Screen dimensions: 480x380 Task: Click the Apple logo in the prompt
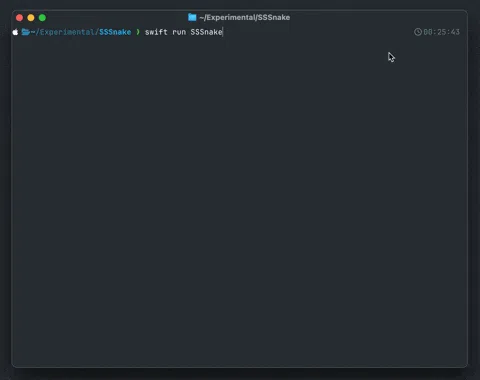tap(15, 32)
